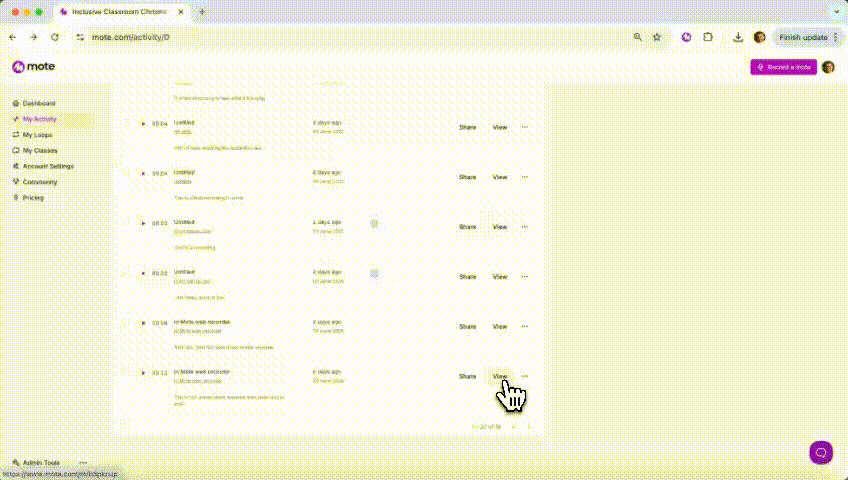
Task: Open the zoom magnifier icon in address bar
Action: (638, 37)
